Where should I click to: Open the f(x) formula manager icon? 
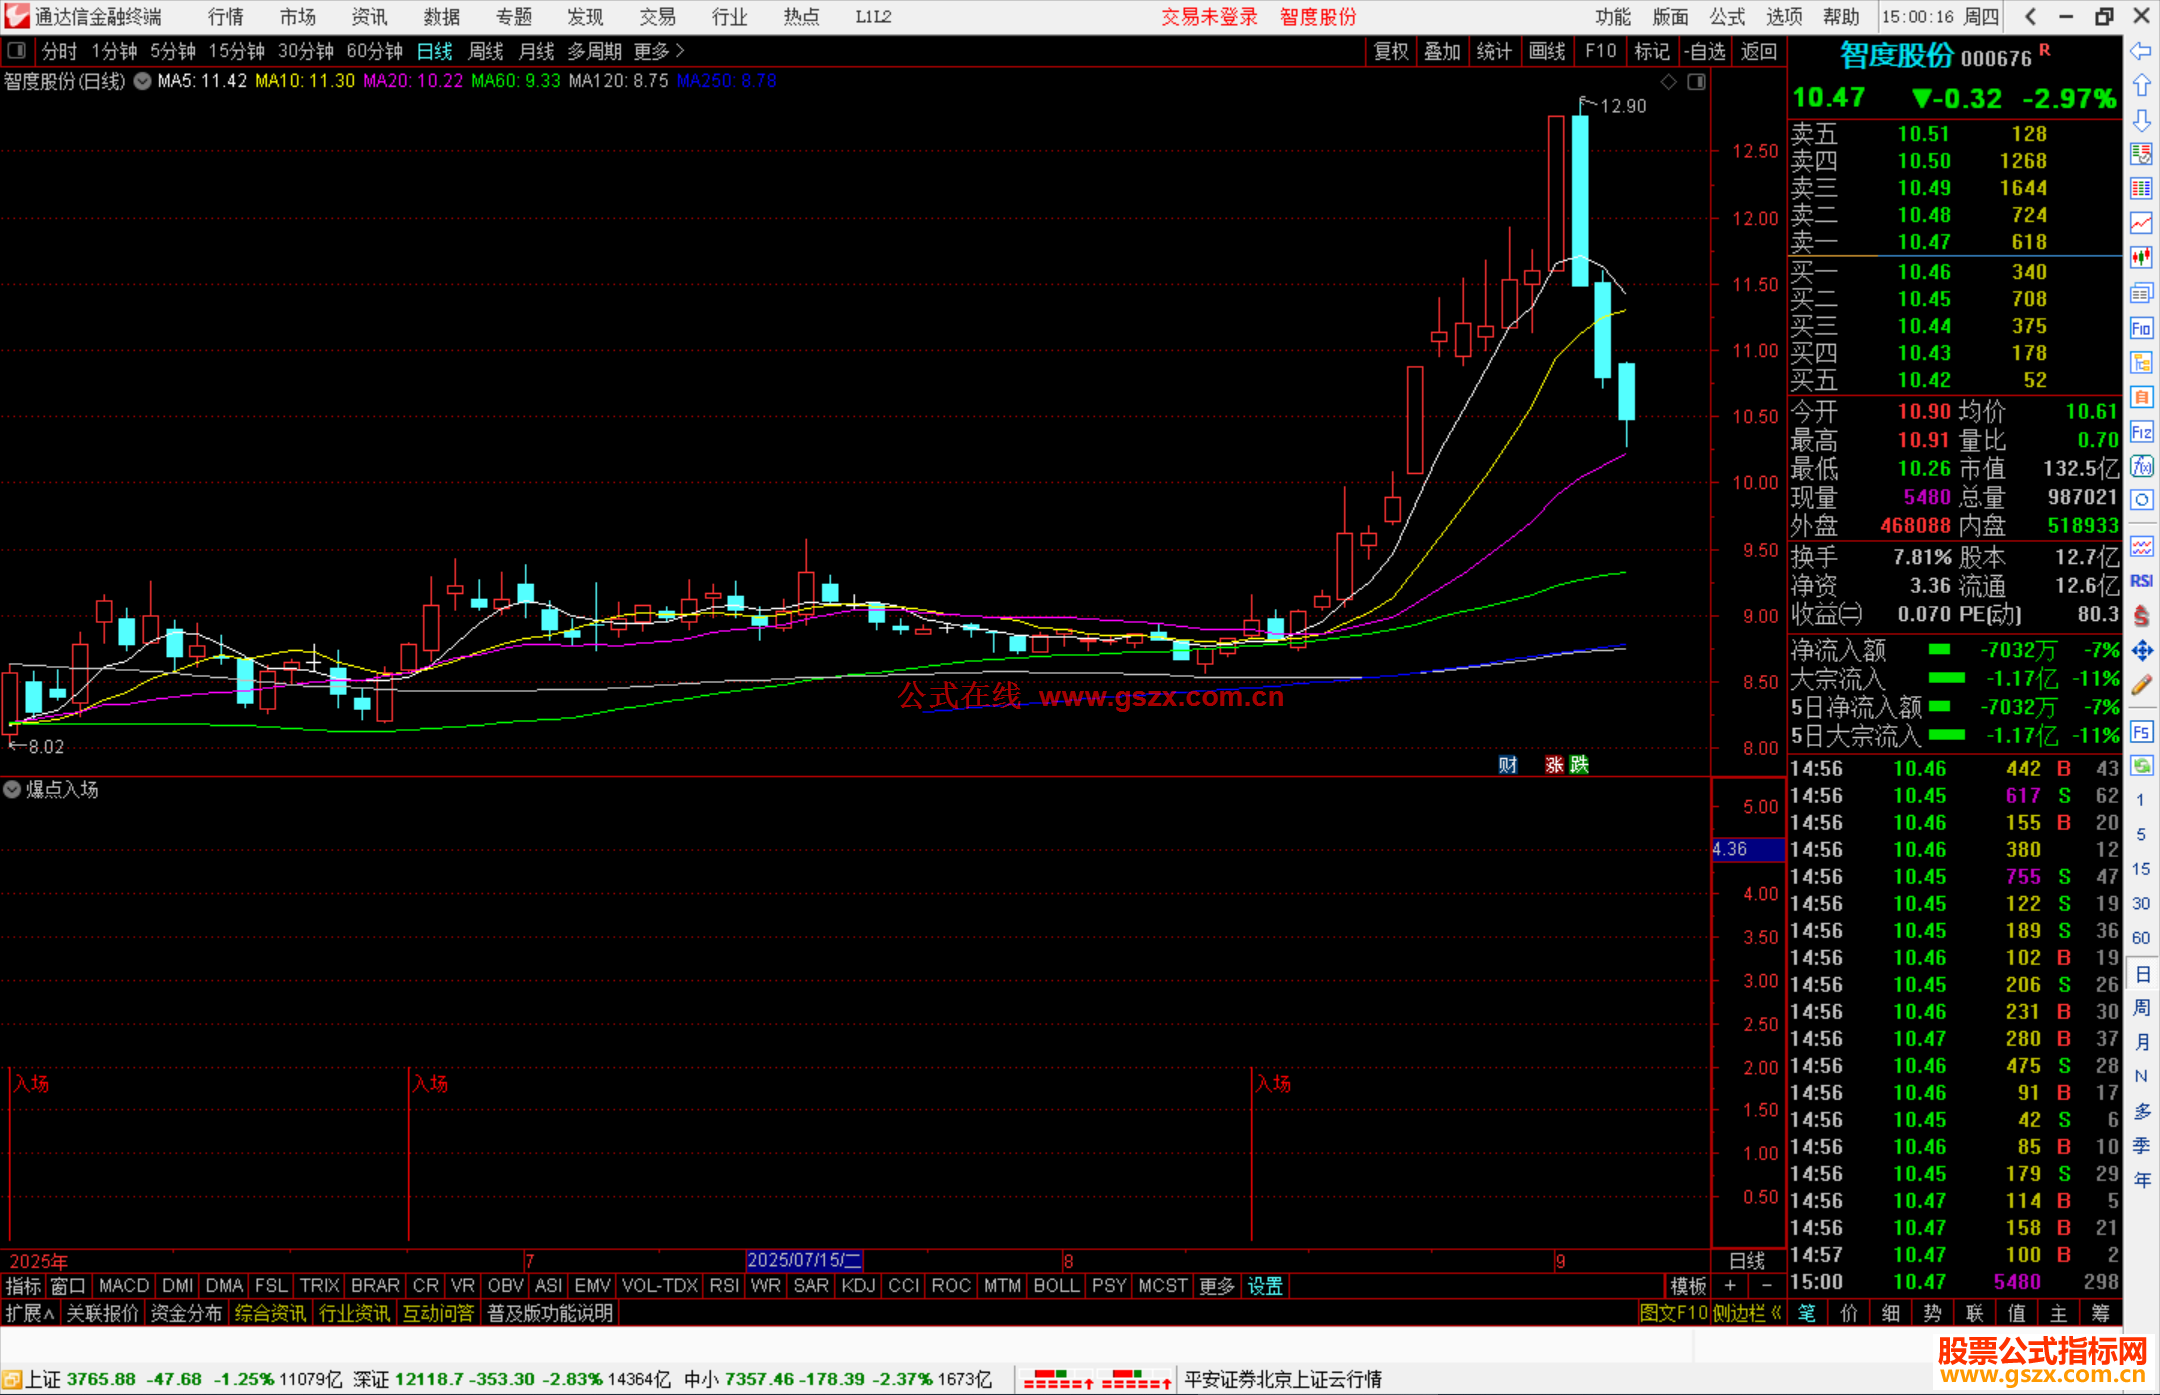[x=2141, y=466]
